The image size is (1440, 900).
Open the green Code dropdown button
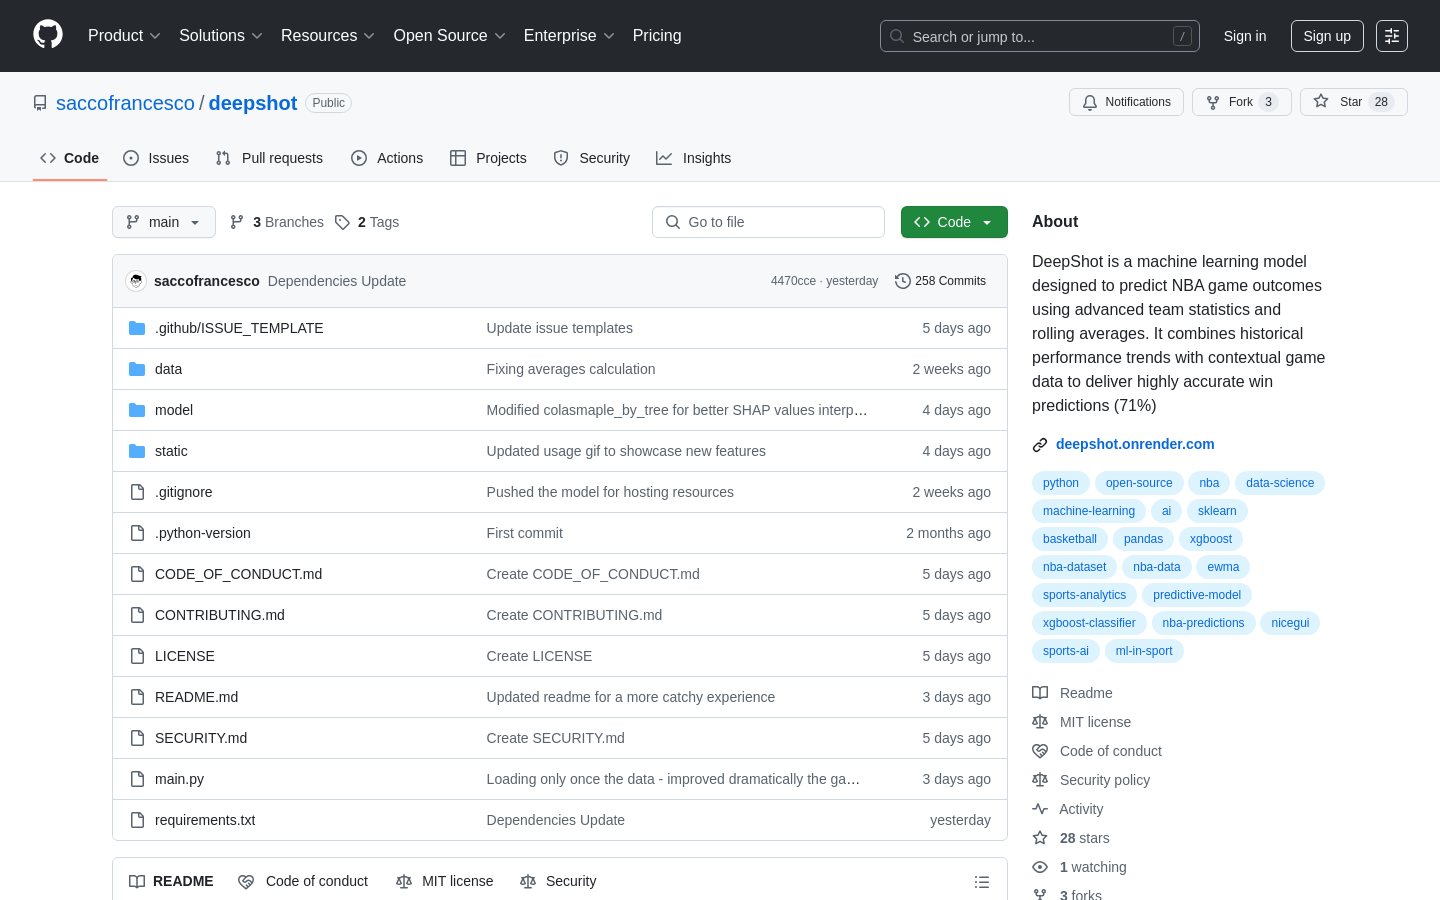(x=954, y=222)
